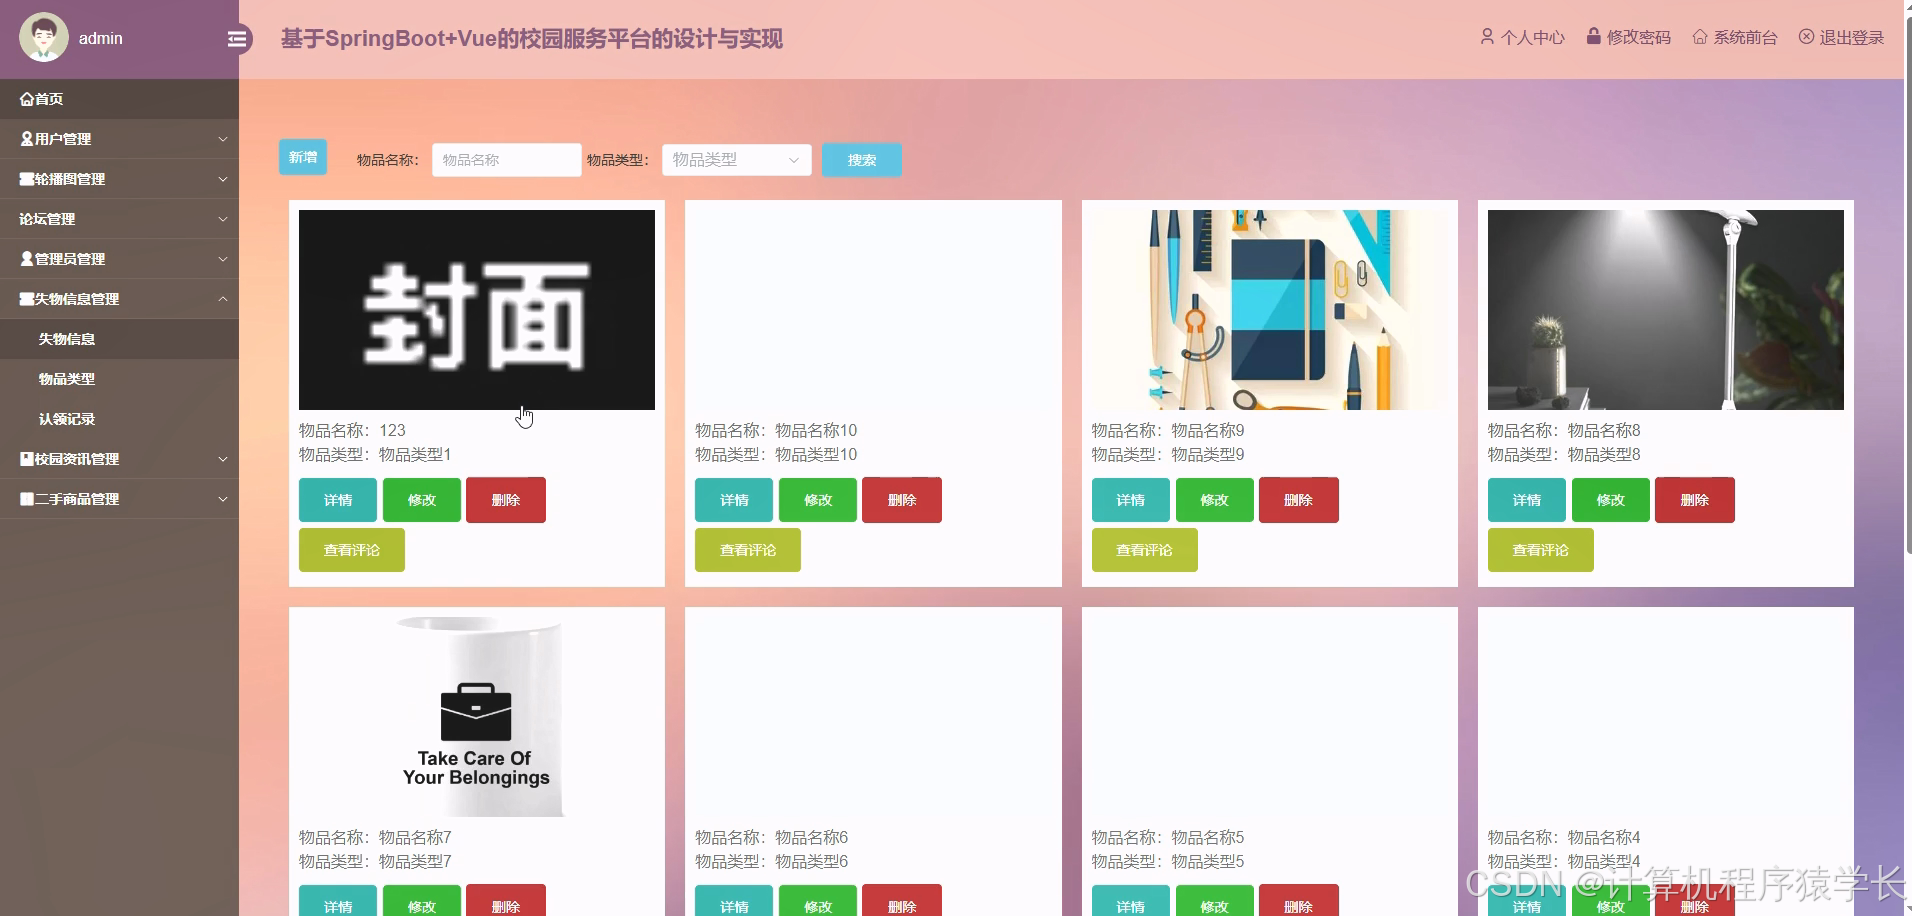The height and width of the screenshot is (916, 1912).
Task: Open the 物品类型 filter dropdown
Action: point(735,159)
